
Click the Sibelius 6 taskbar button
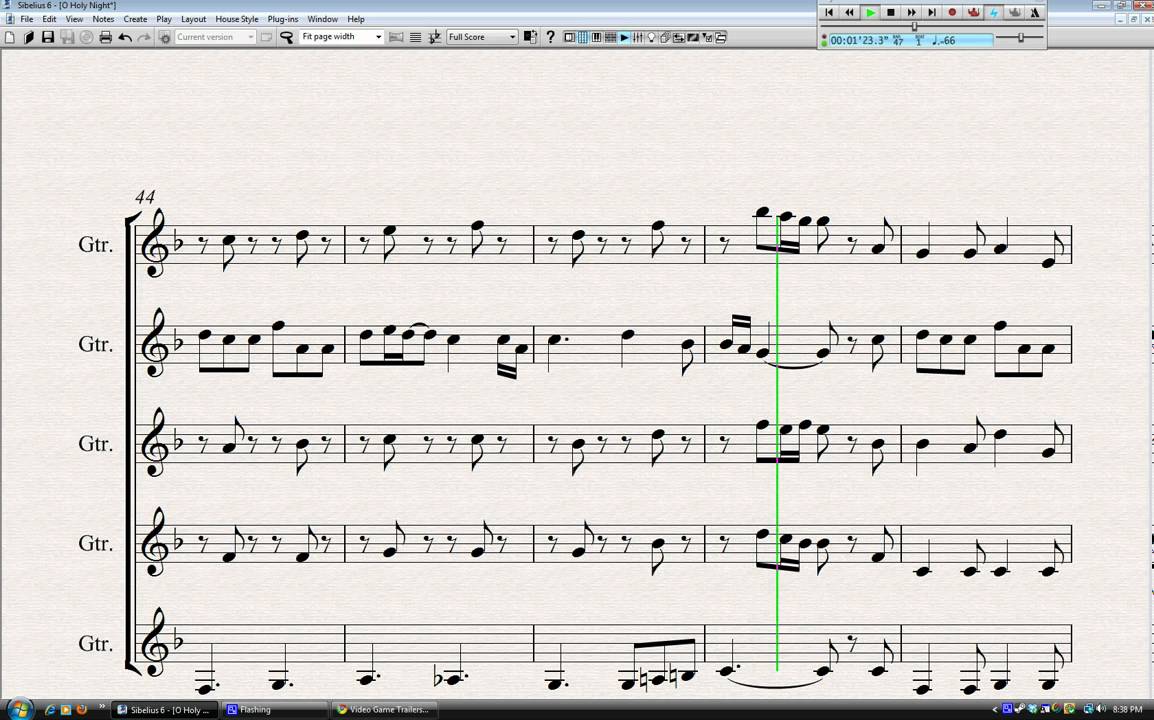(x=165, y=710)
